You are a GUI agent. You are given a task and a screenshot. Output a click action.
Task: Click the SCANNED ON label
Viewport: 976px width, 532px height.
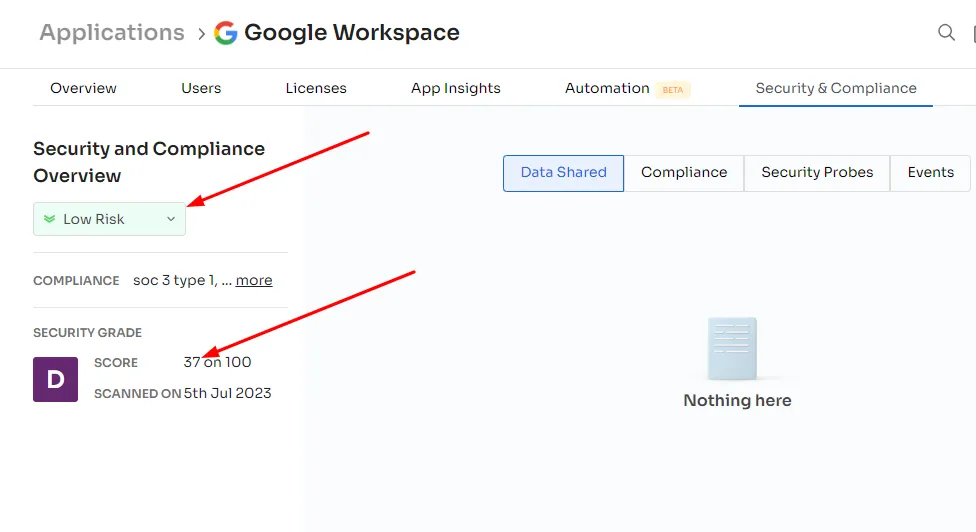pyautogui.click(x=138, y=394)
